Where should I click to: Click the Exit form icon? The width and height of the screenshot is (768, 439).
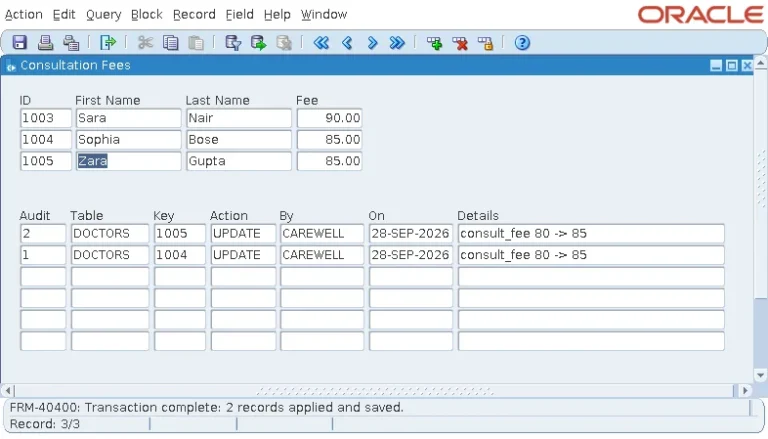click(108, 43)
